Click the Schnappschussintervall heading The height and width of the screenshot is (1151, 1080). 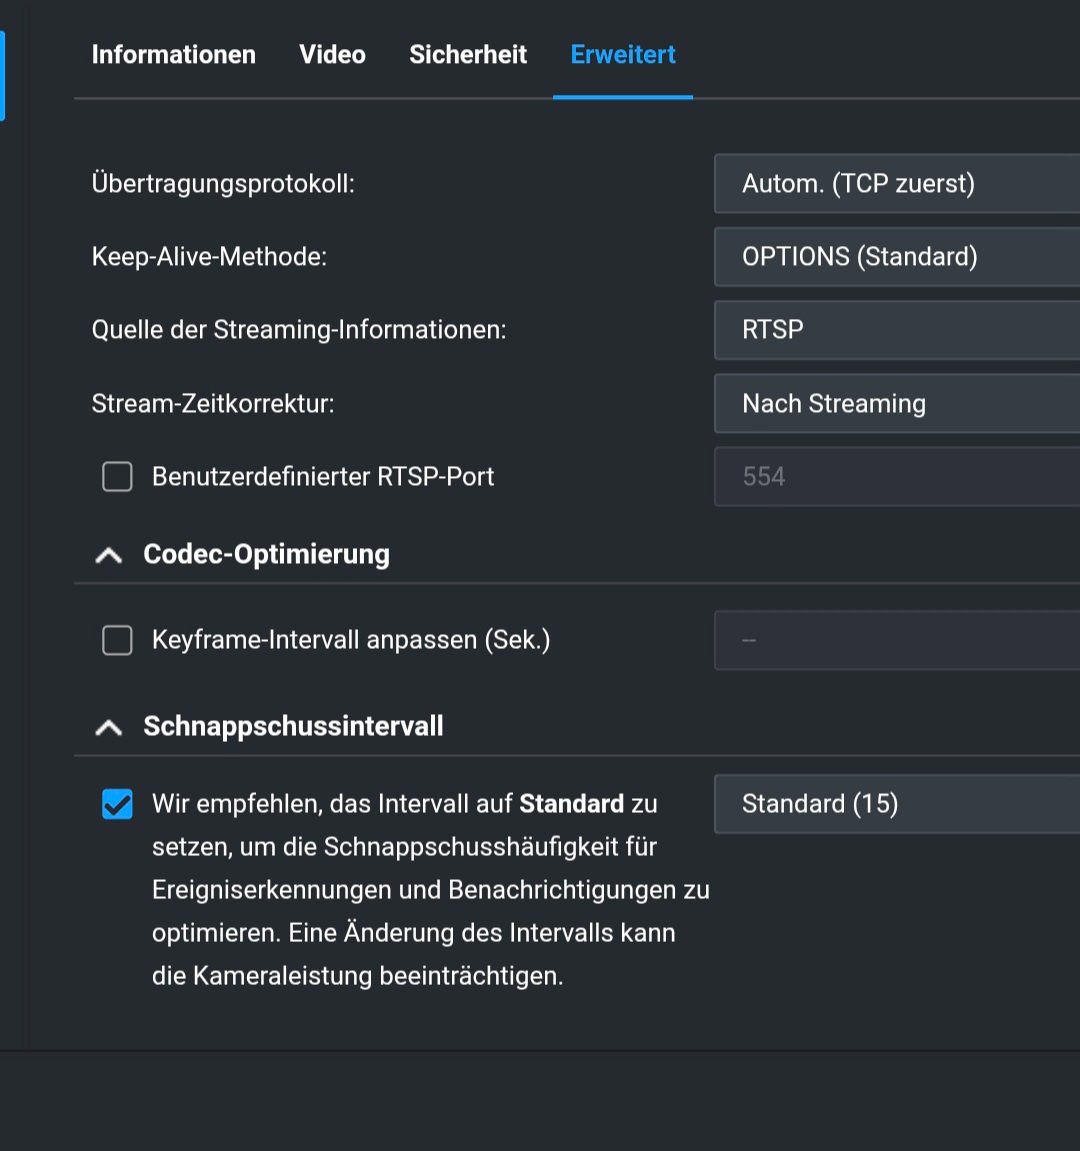[293, 726]
